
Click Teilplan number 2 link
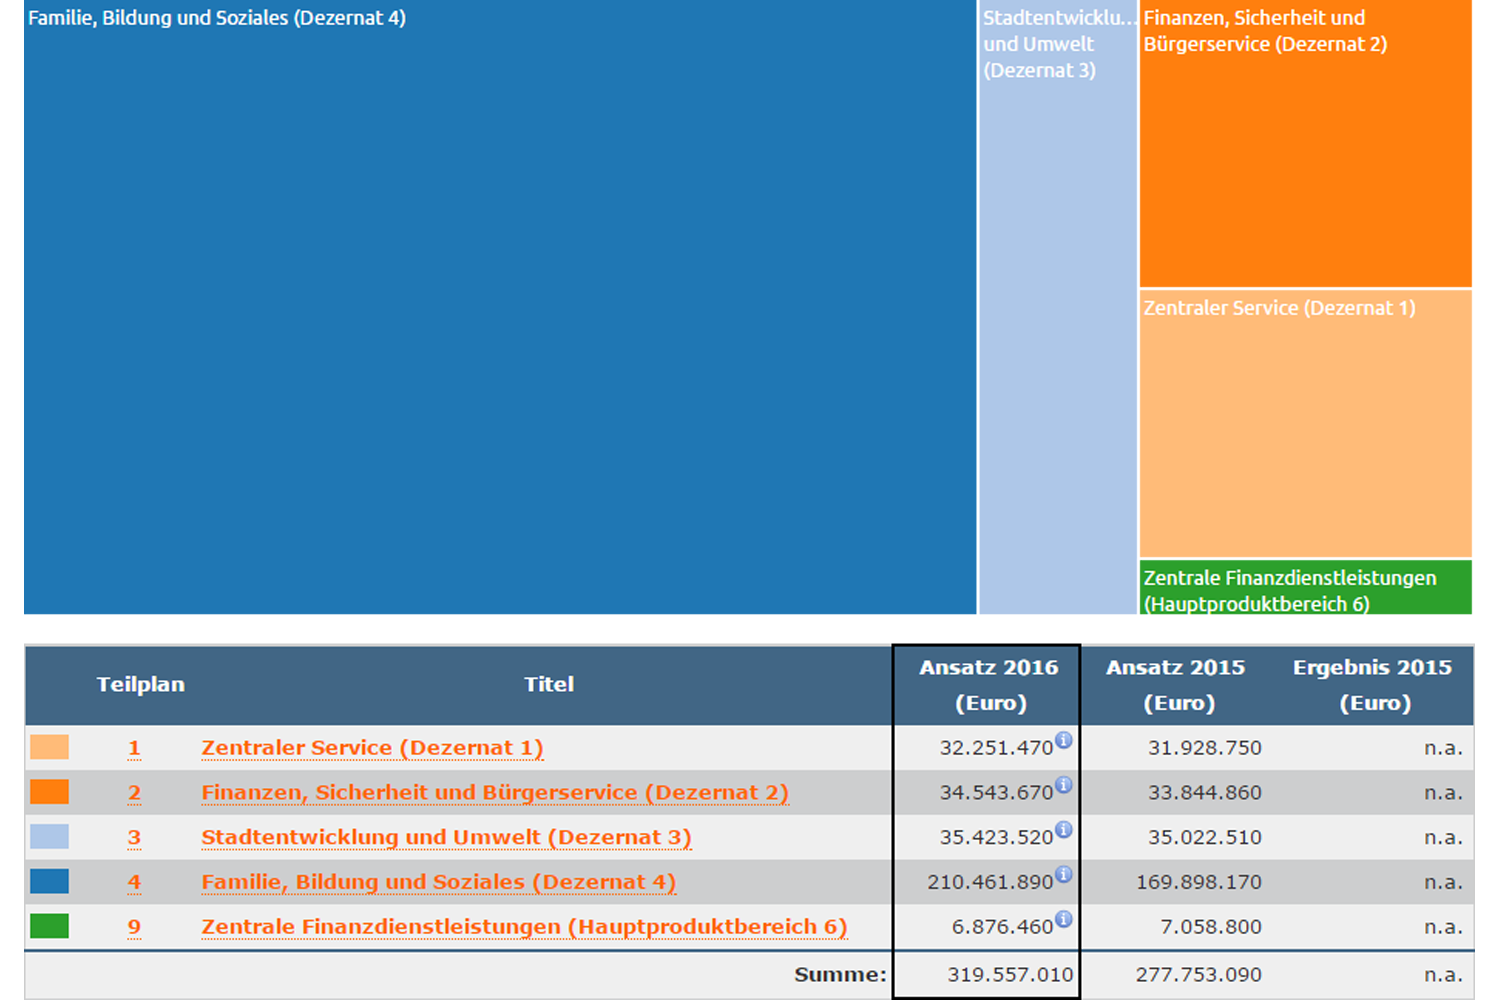[x=134, y=794]
